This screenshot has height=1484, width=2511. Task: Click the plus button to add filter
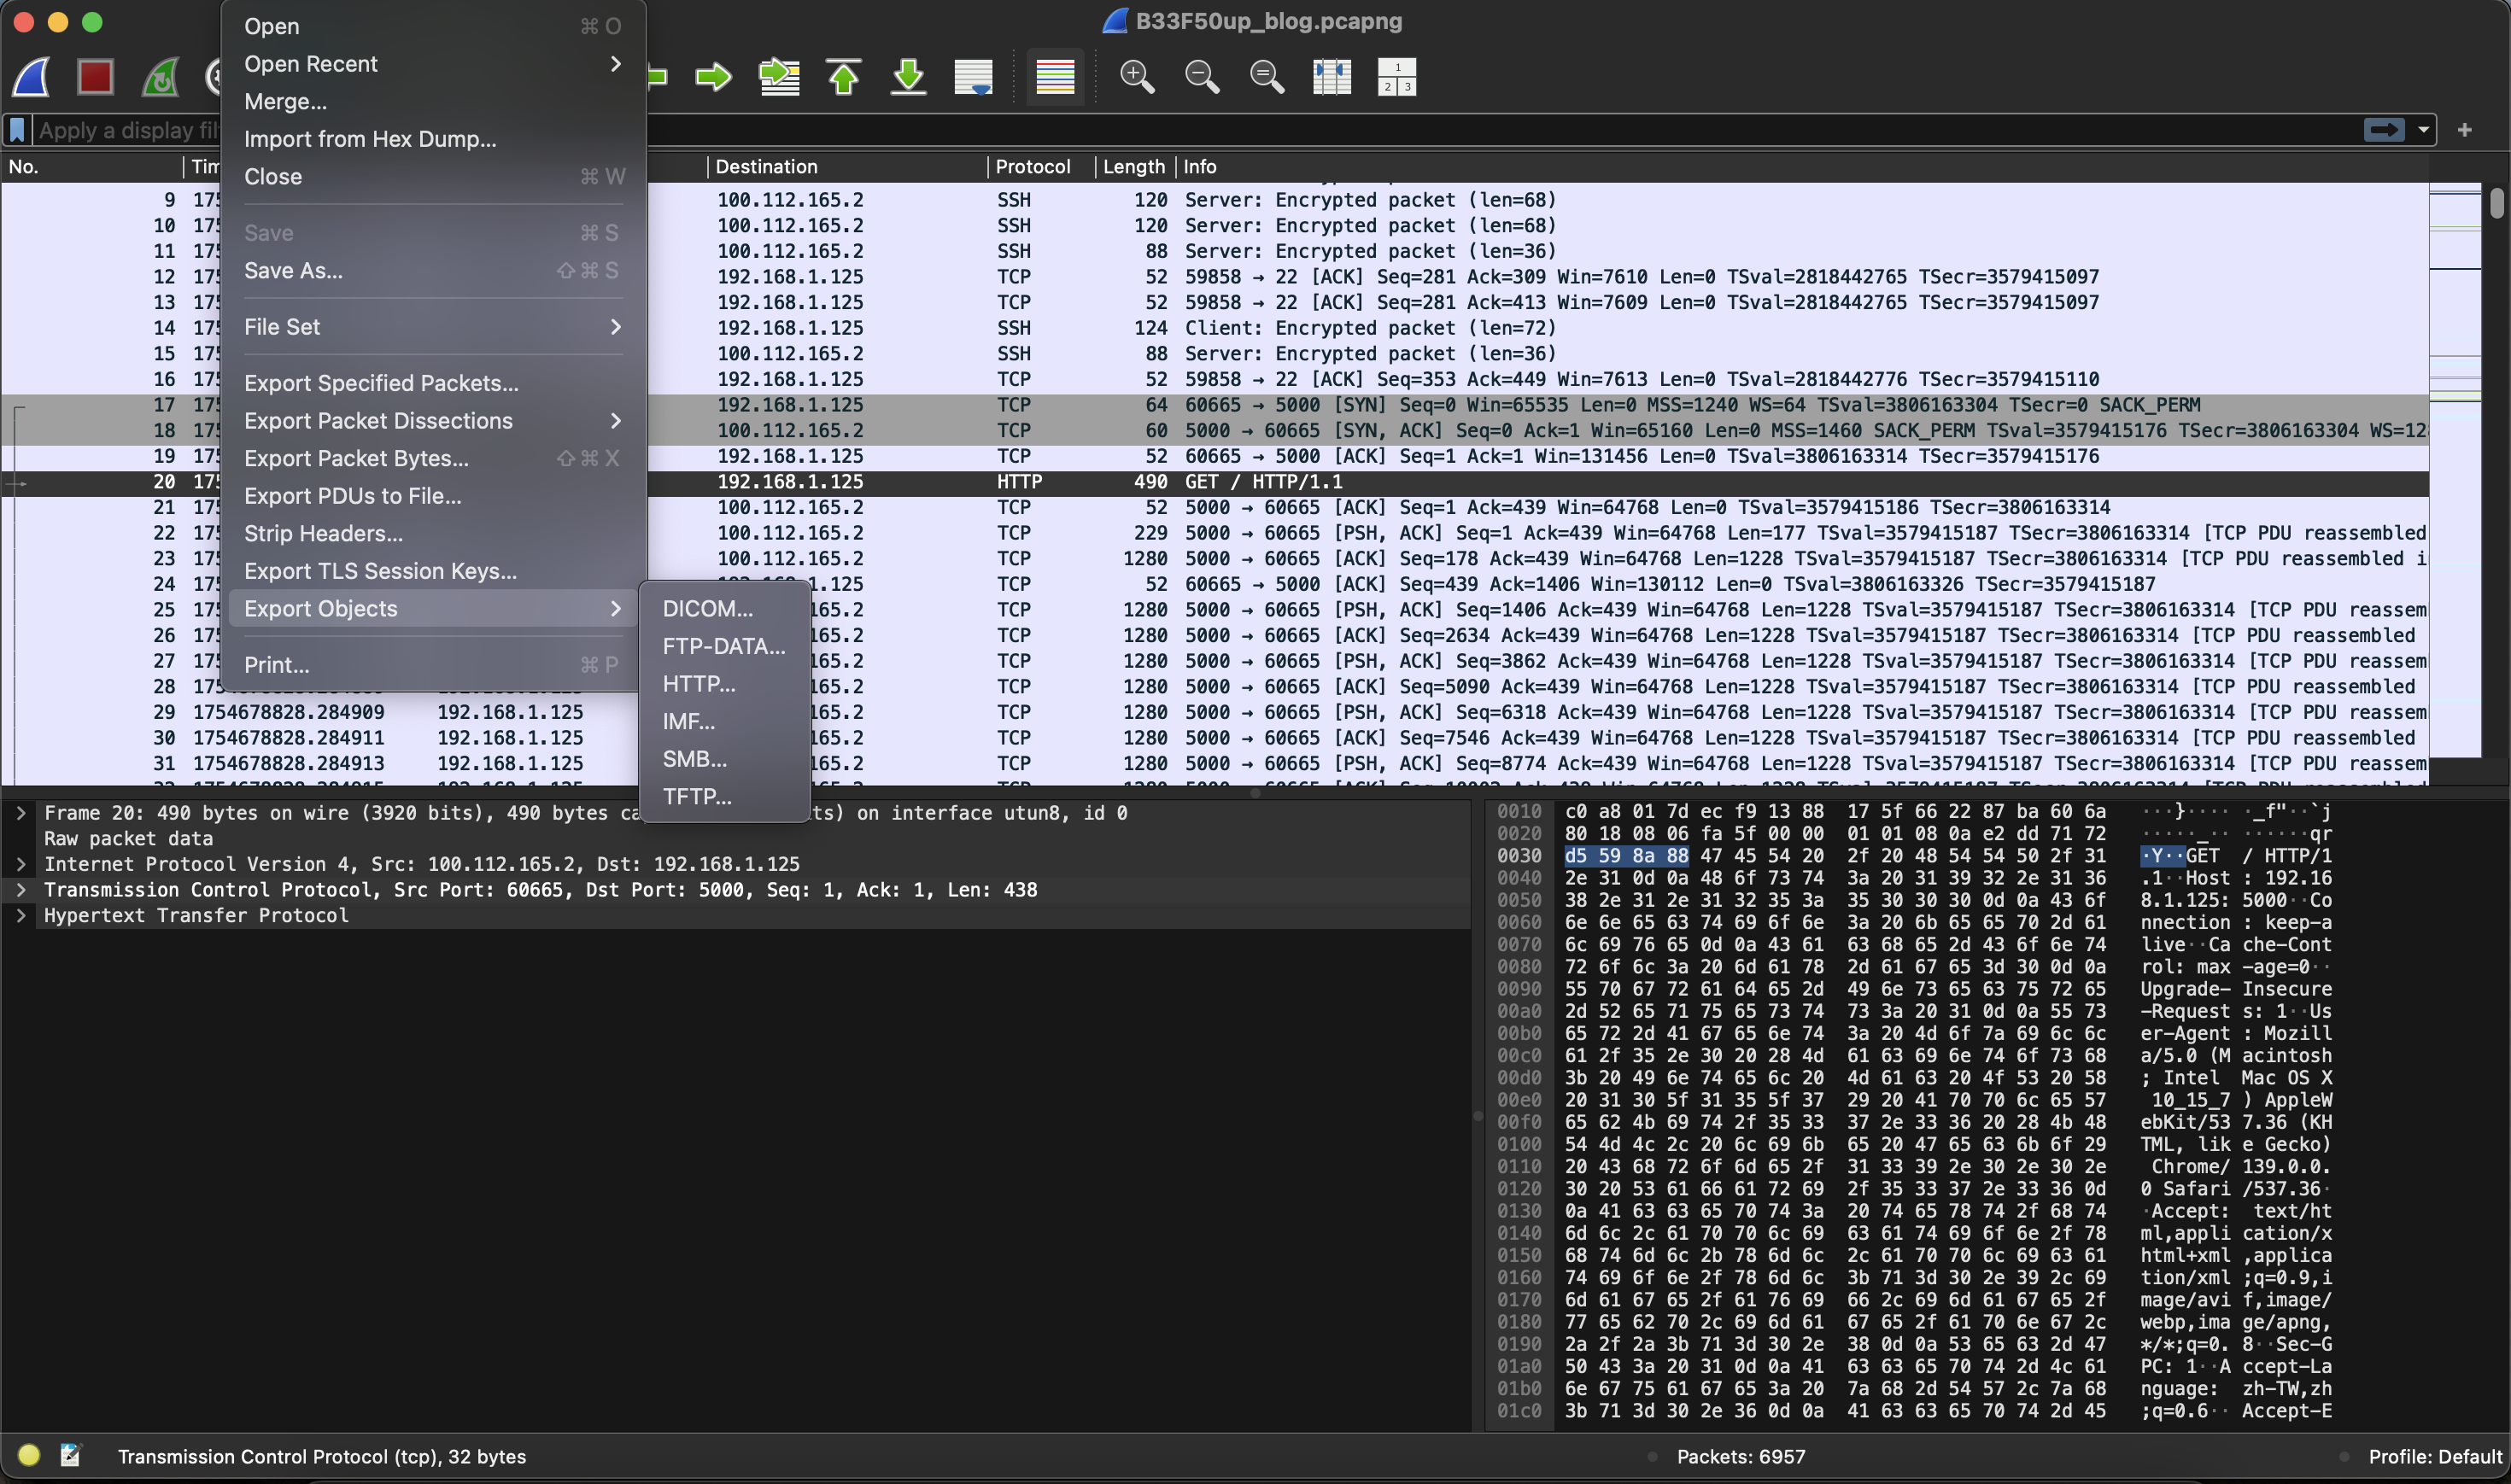(2464, 130)
